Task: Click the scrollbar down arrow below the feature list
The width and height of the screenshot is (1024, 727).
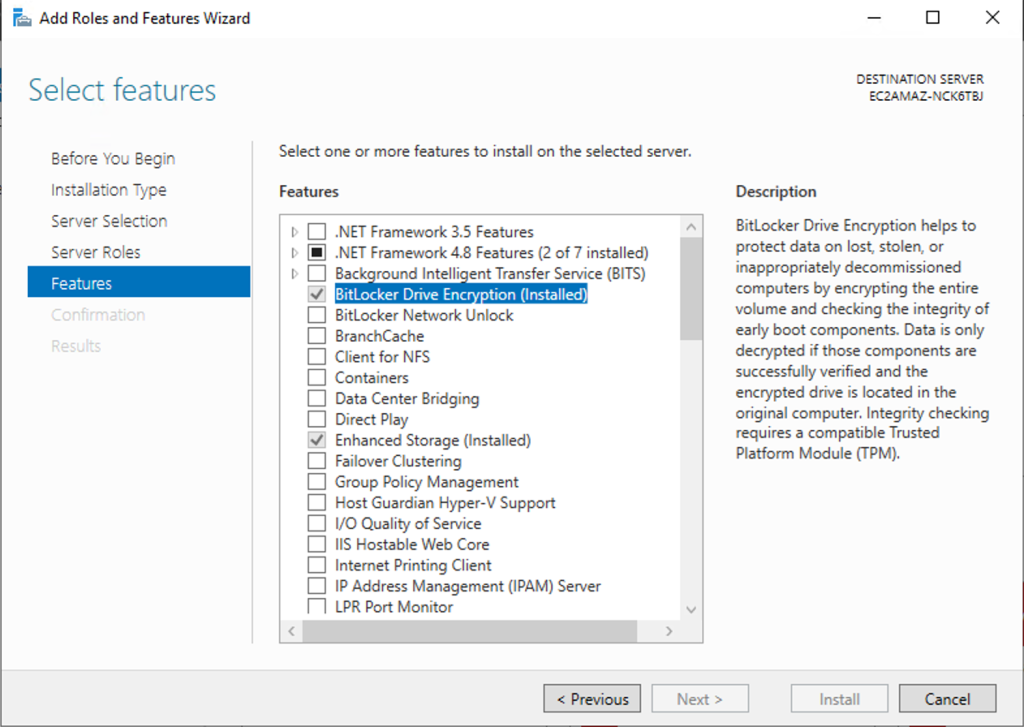Action: (x=691, y=608)
